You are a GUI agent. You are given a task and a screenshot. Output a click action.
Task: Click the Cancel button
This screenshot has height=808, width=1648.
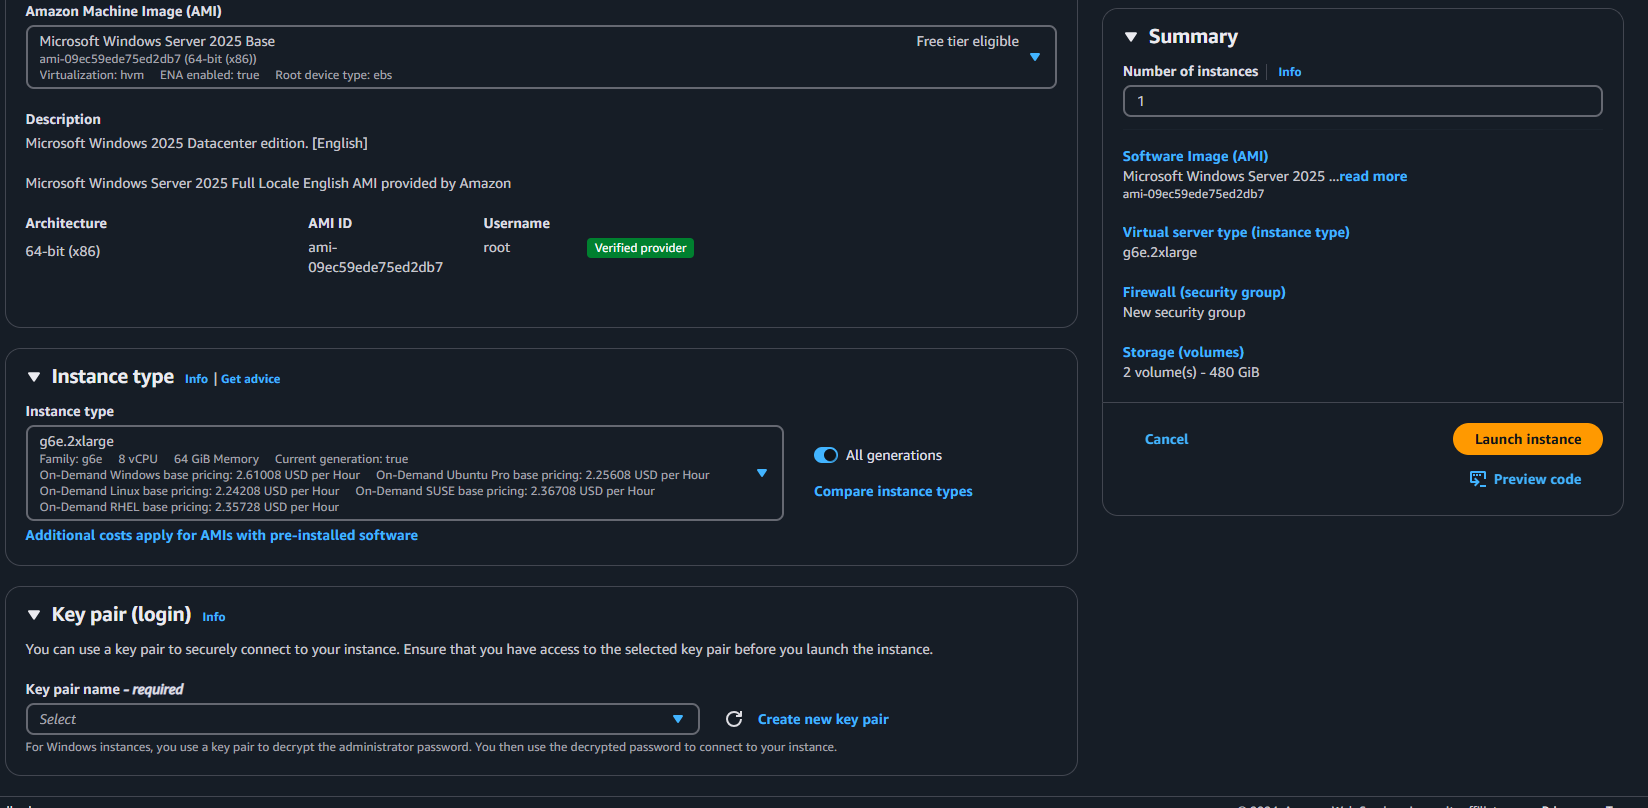(x=1166, y=439)
